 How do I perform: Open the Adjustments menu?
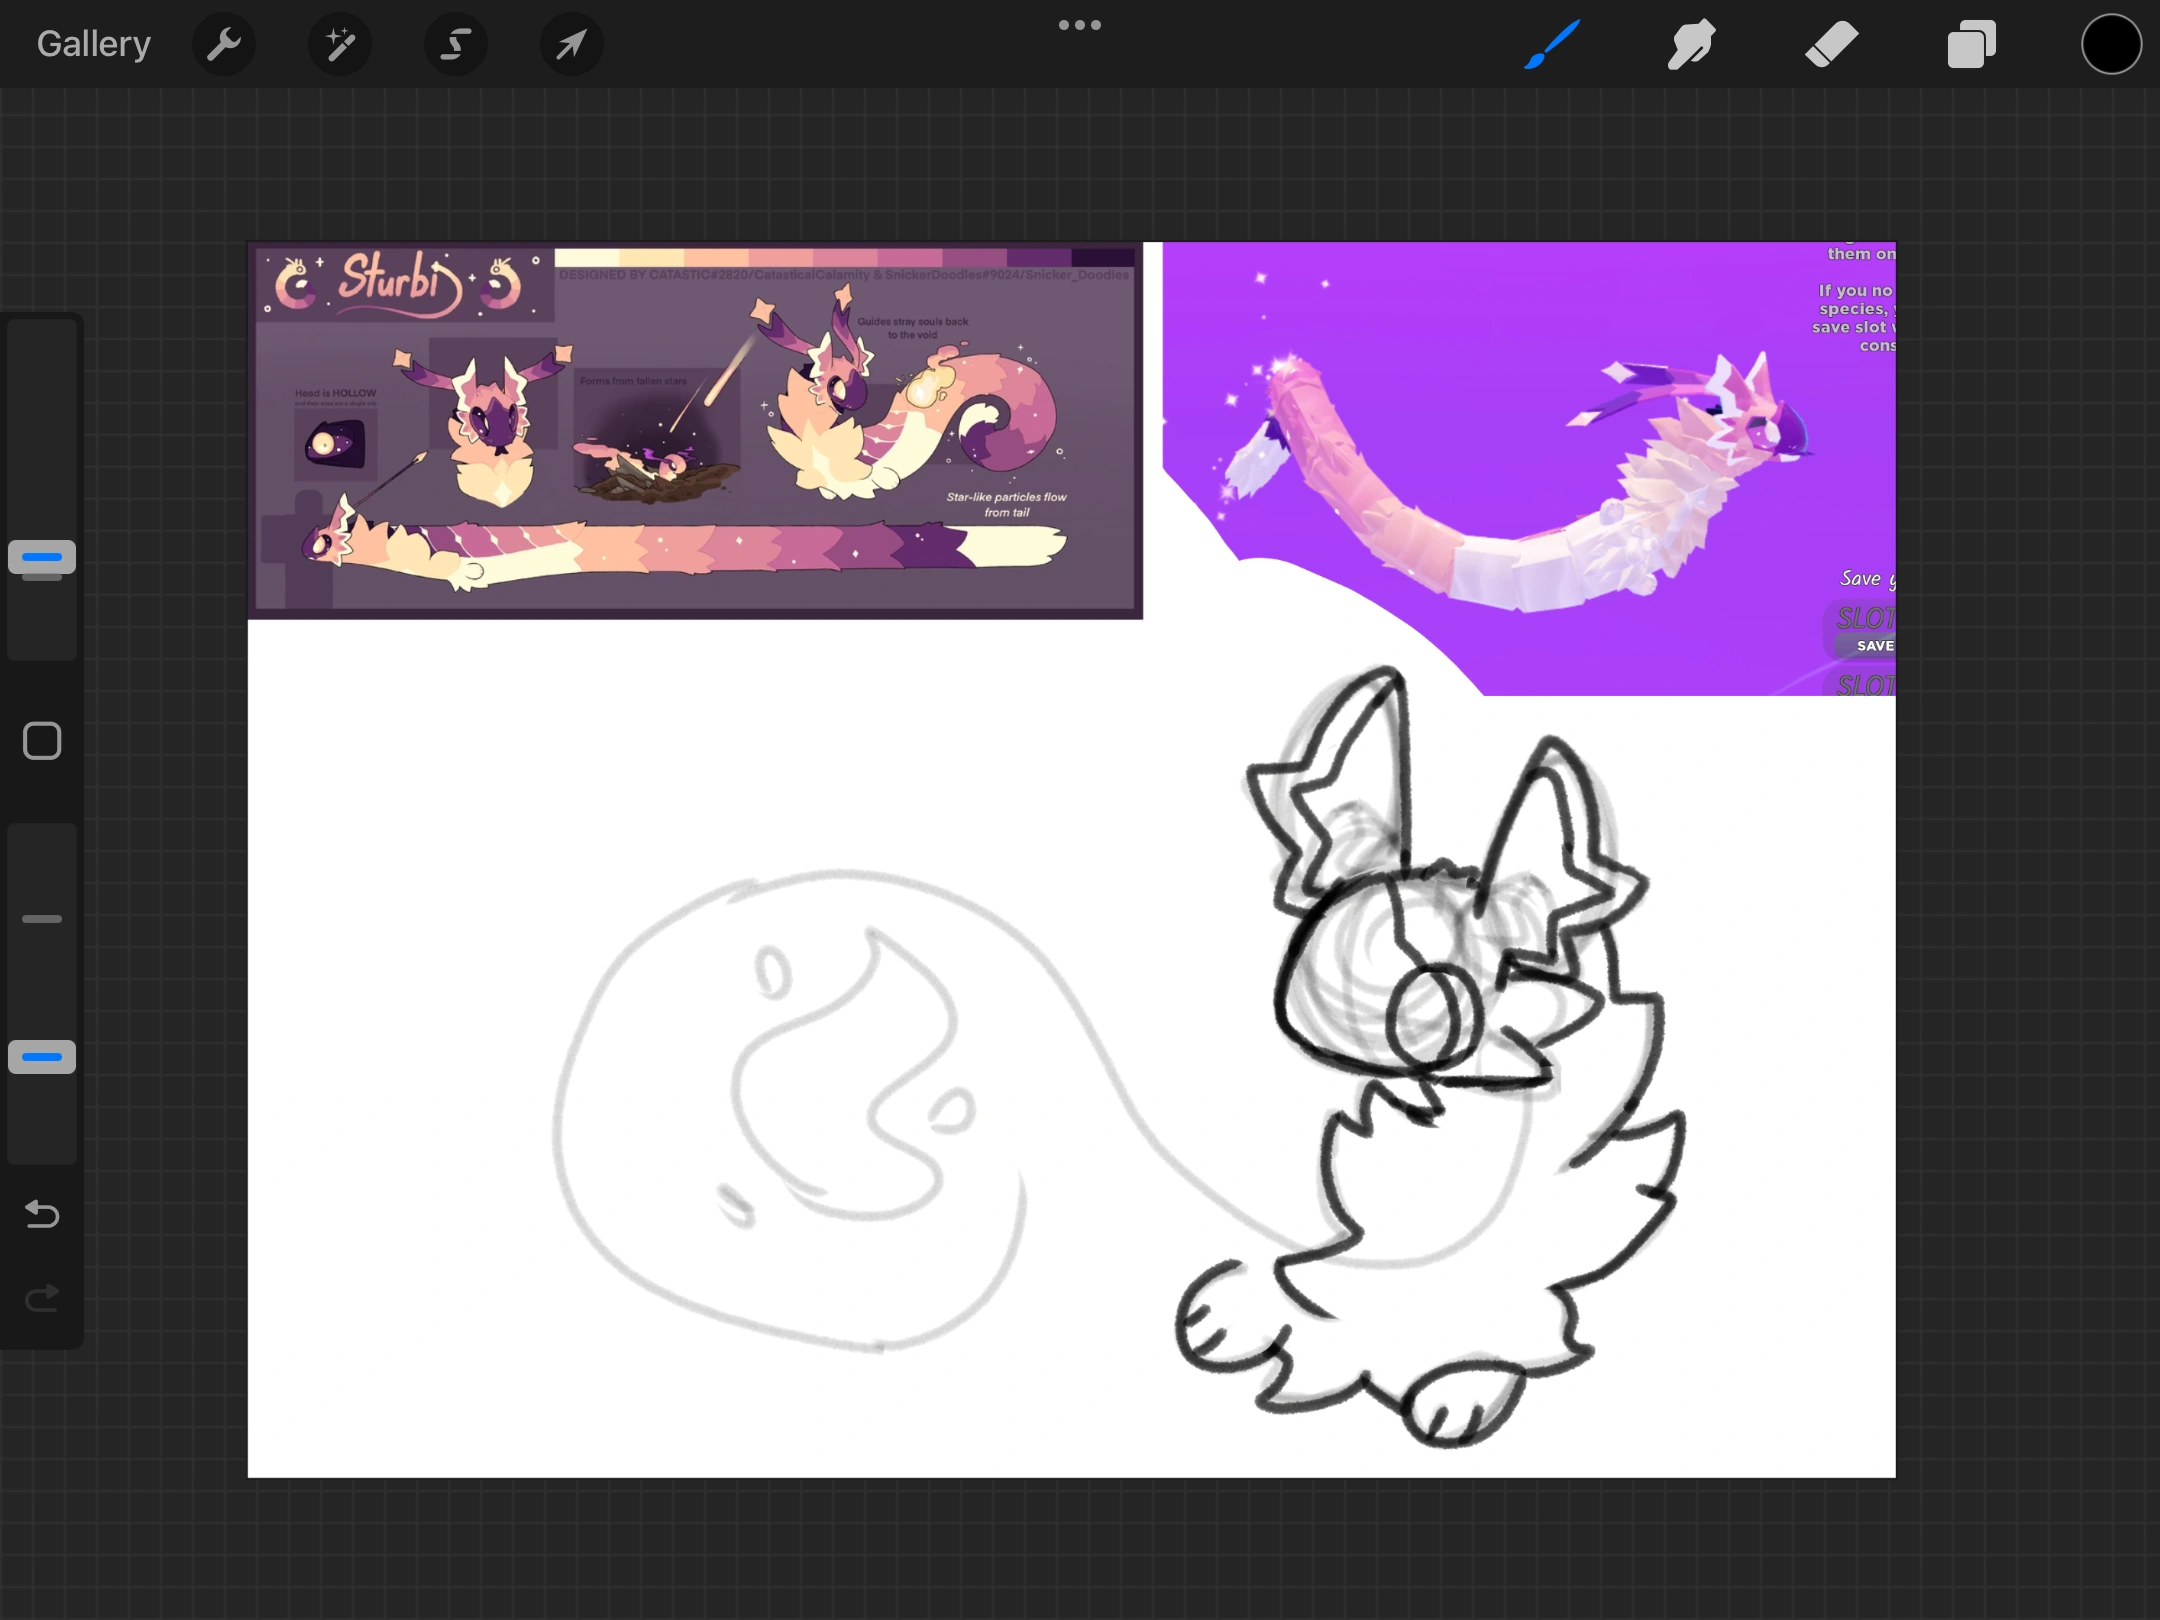coord(340,43)
